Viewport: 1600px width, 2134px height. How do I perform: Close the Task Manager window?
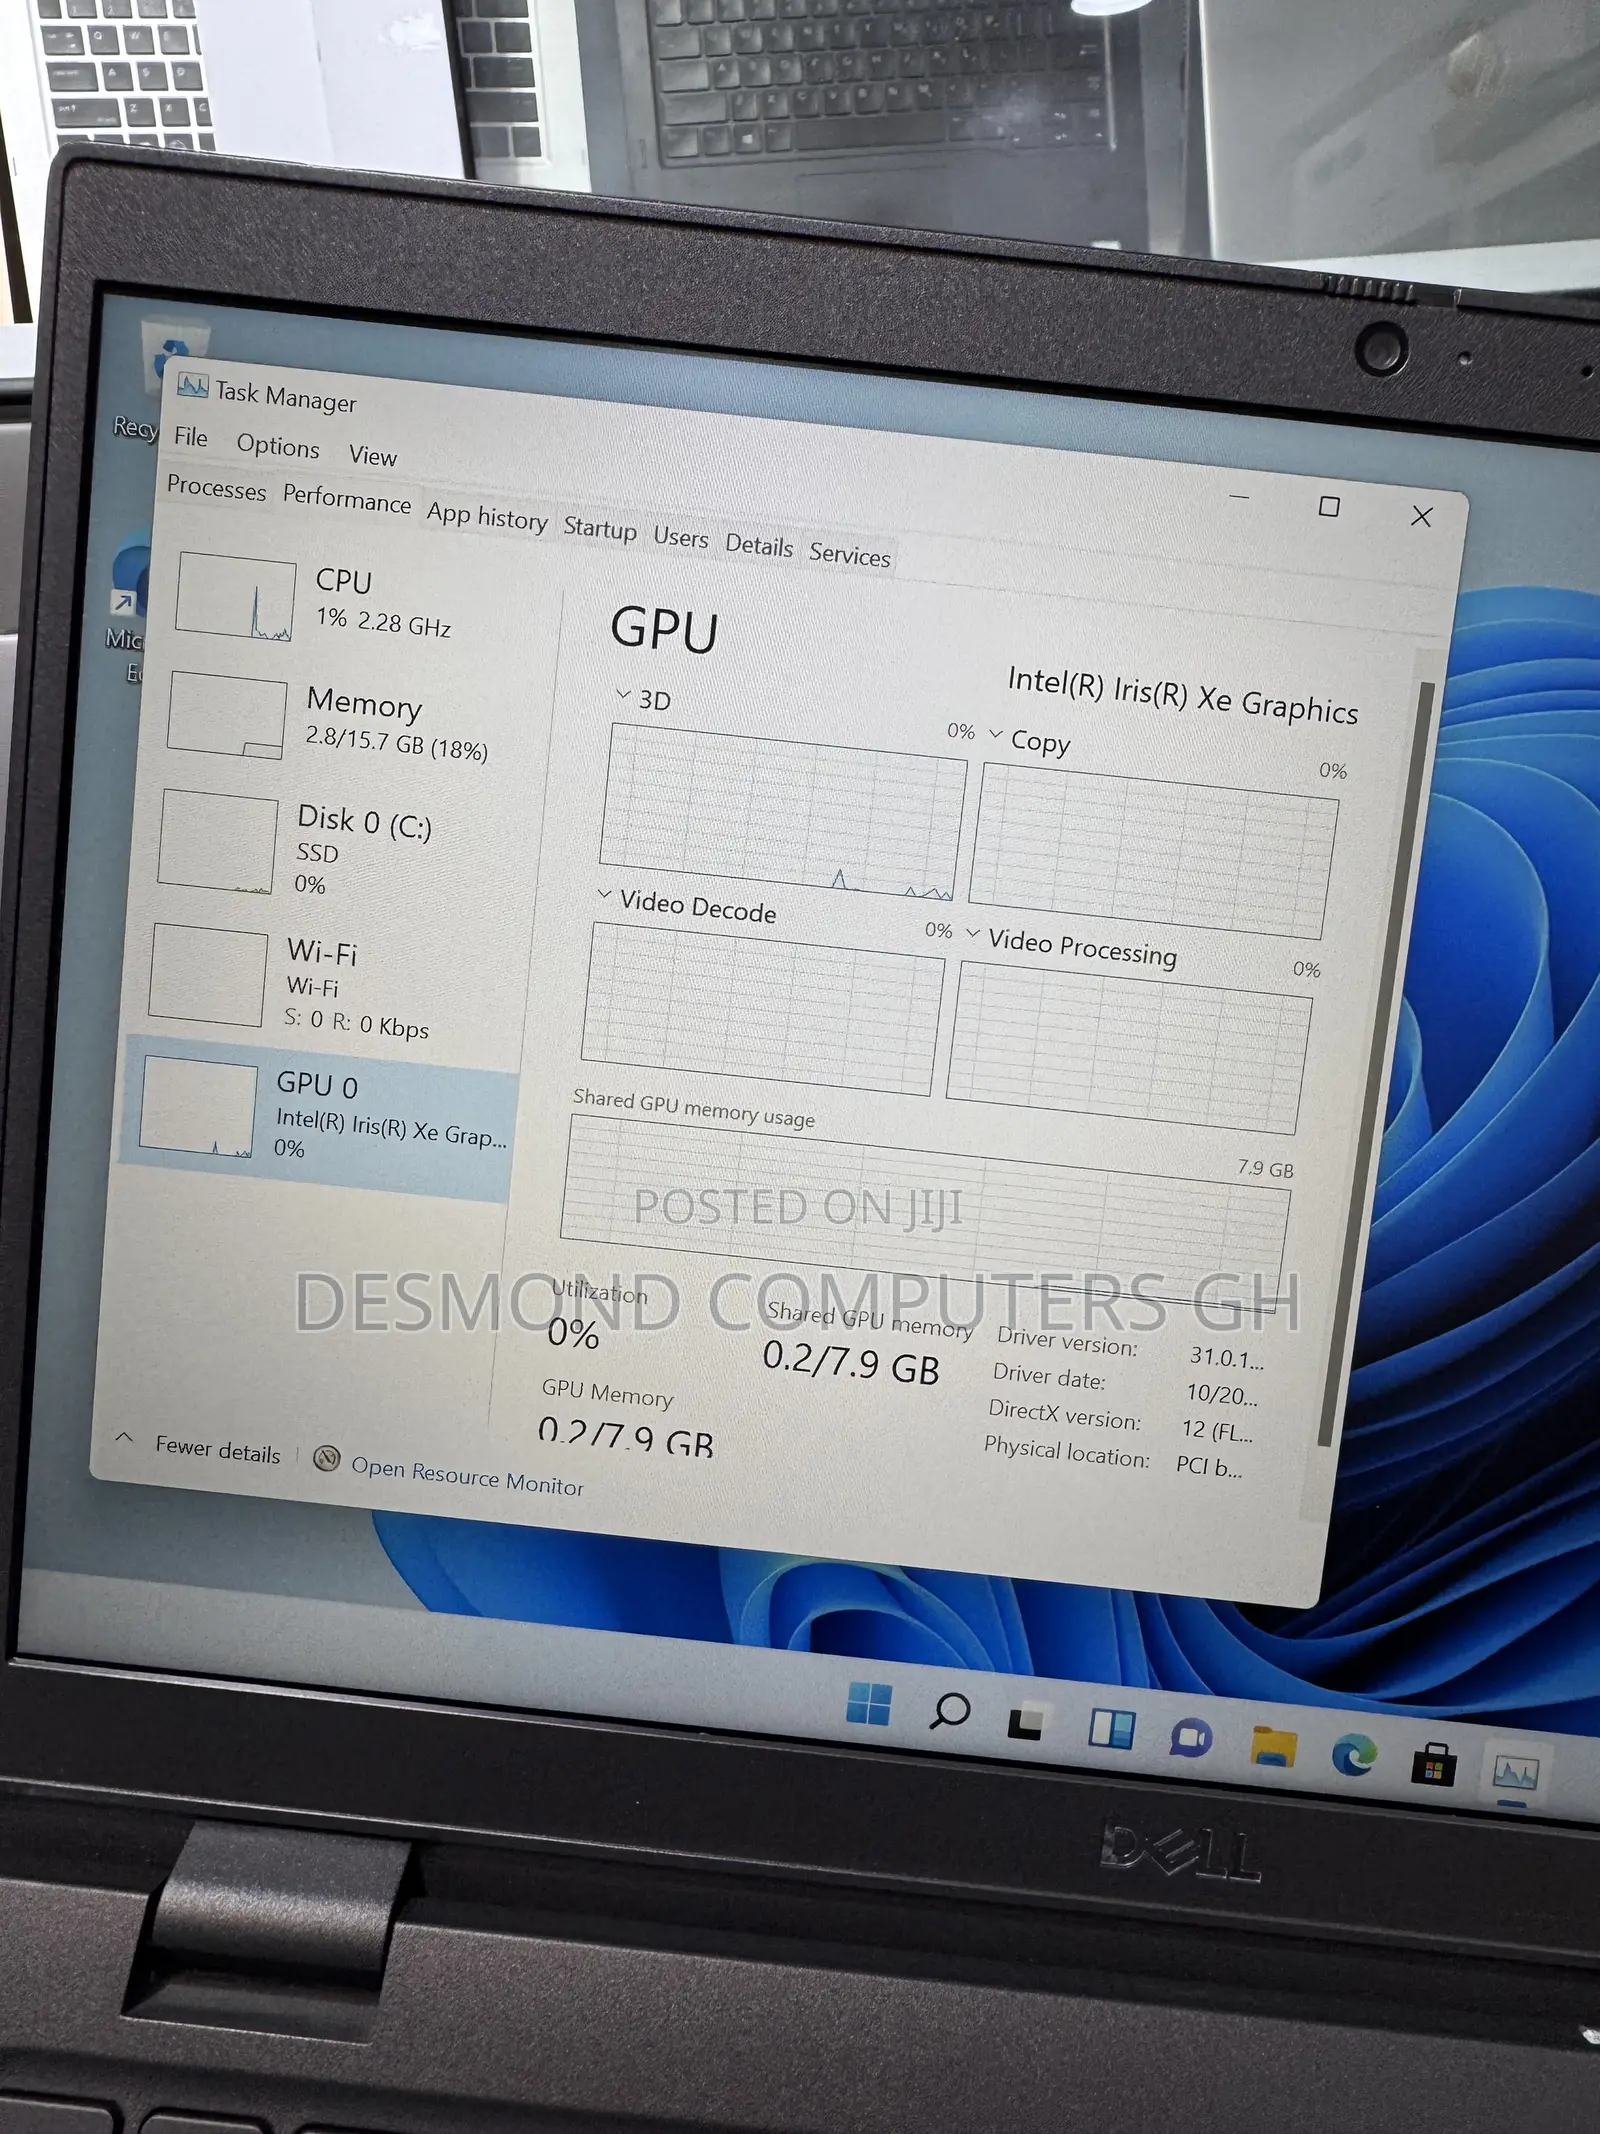[1421, 516]
